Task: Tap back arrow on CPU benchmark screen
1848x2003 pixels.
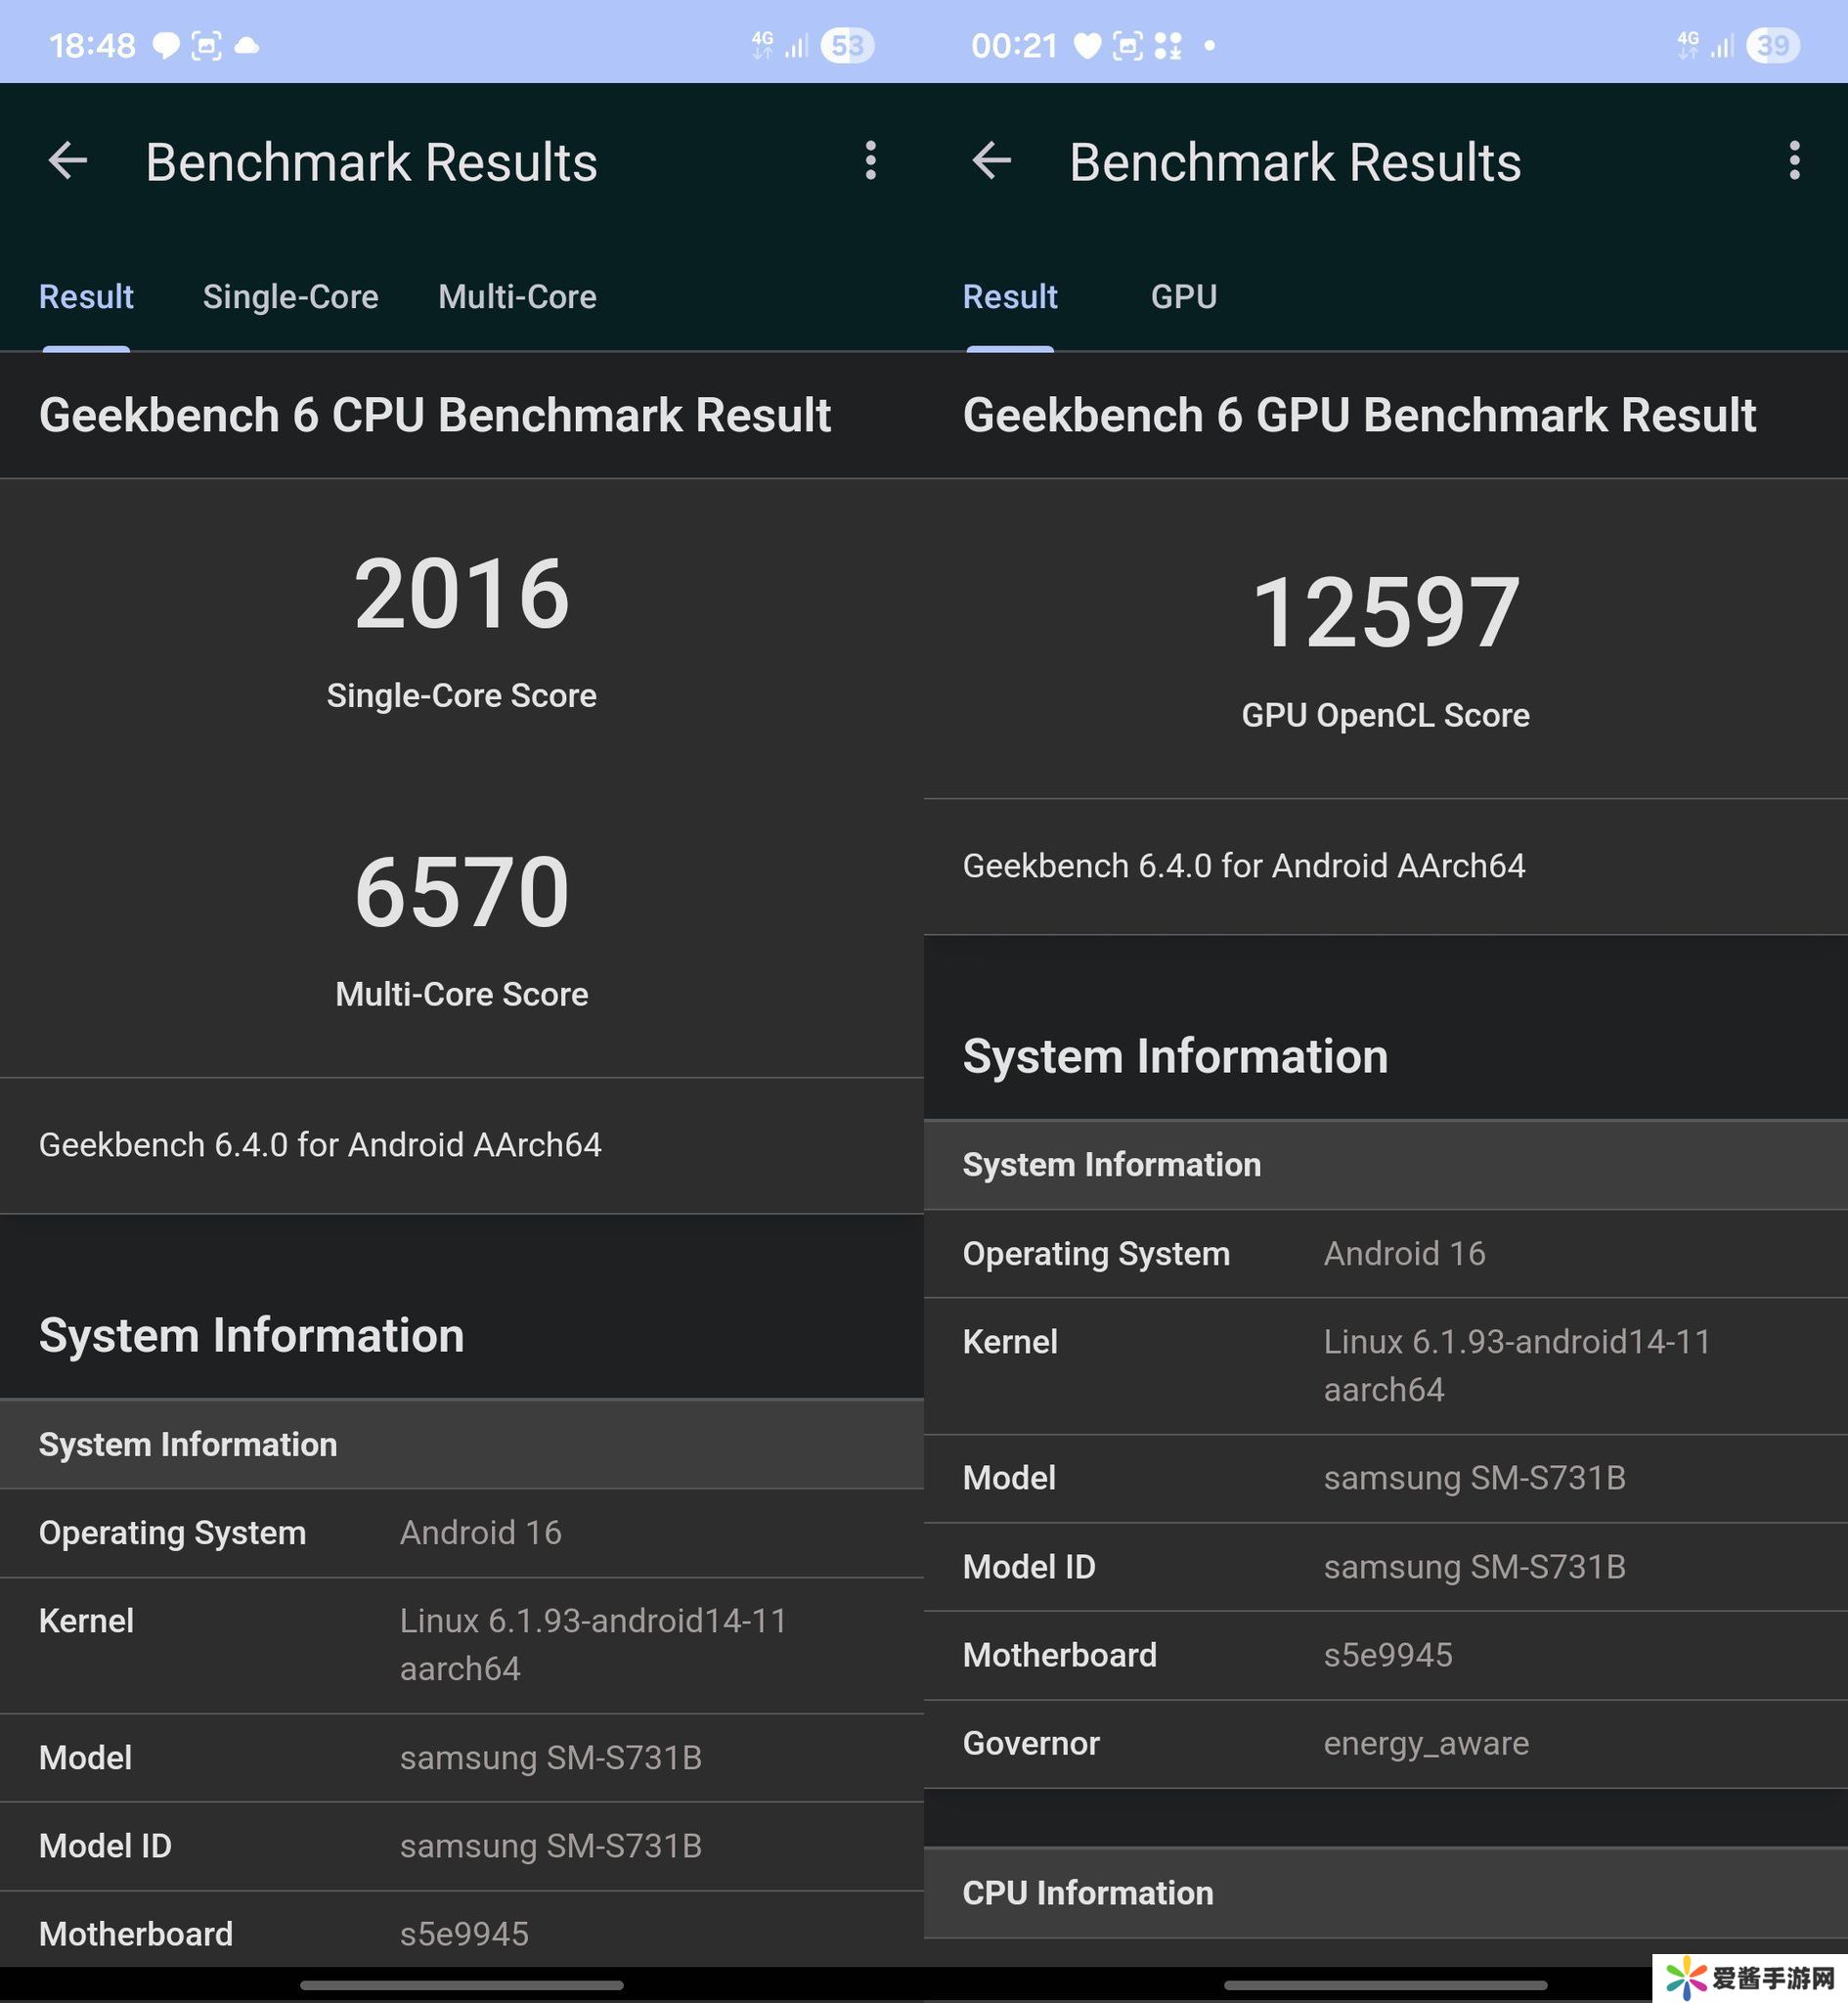Action: [x=68, y=161]
